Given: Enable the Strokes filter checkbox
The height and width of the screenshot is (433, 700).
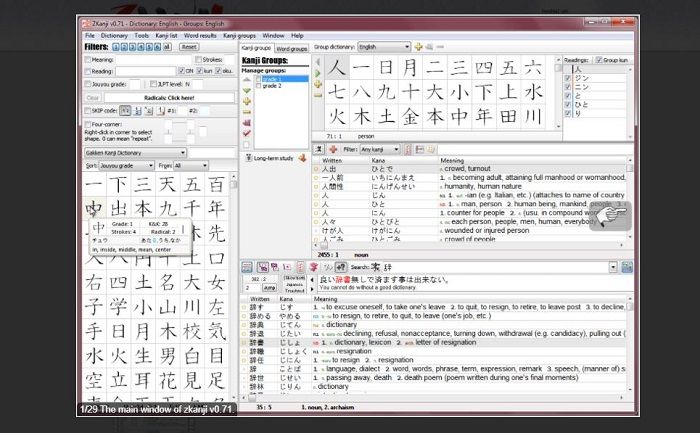Looking at the screenshot, I should point(199,59).
